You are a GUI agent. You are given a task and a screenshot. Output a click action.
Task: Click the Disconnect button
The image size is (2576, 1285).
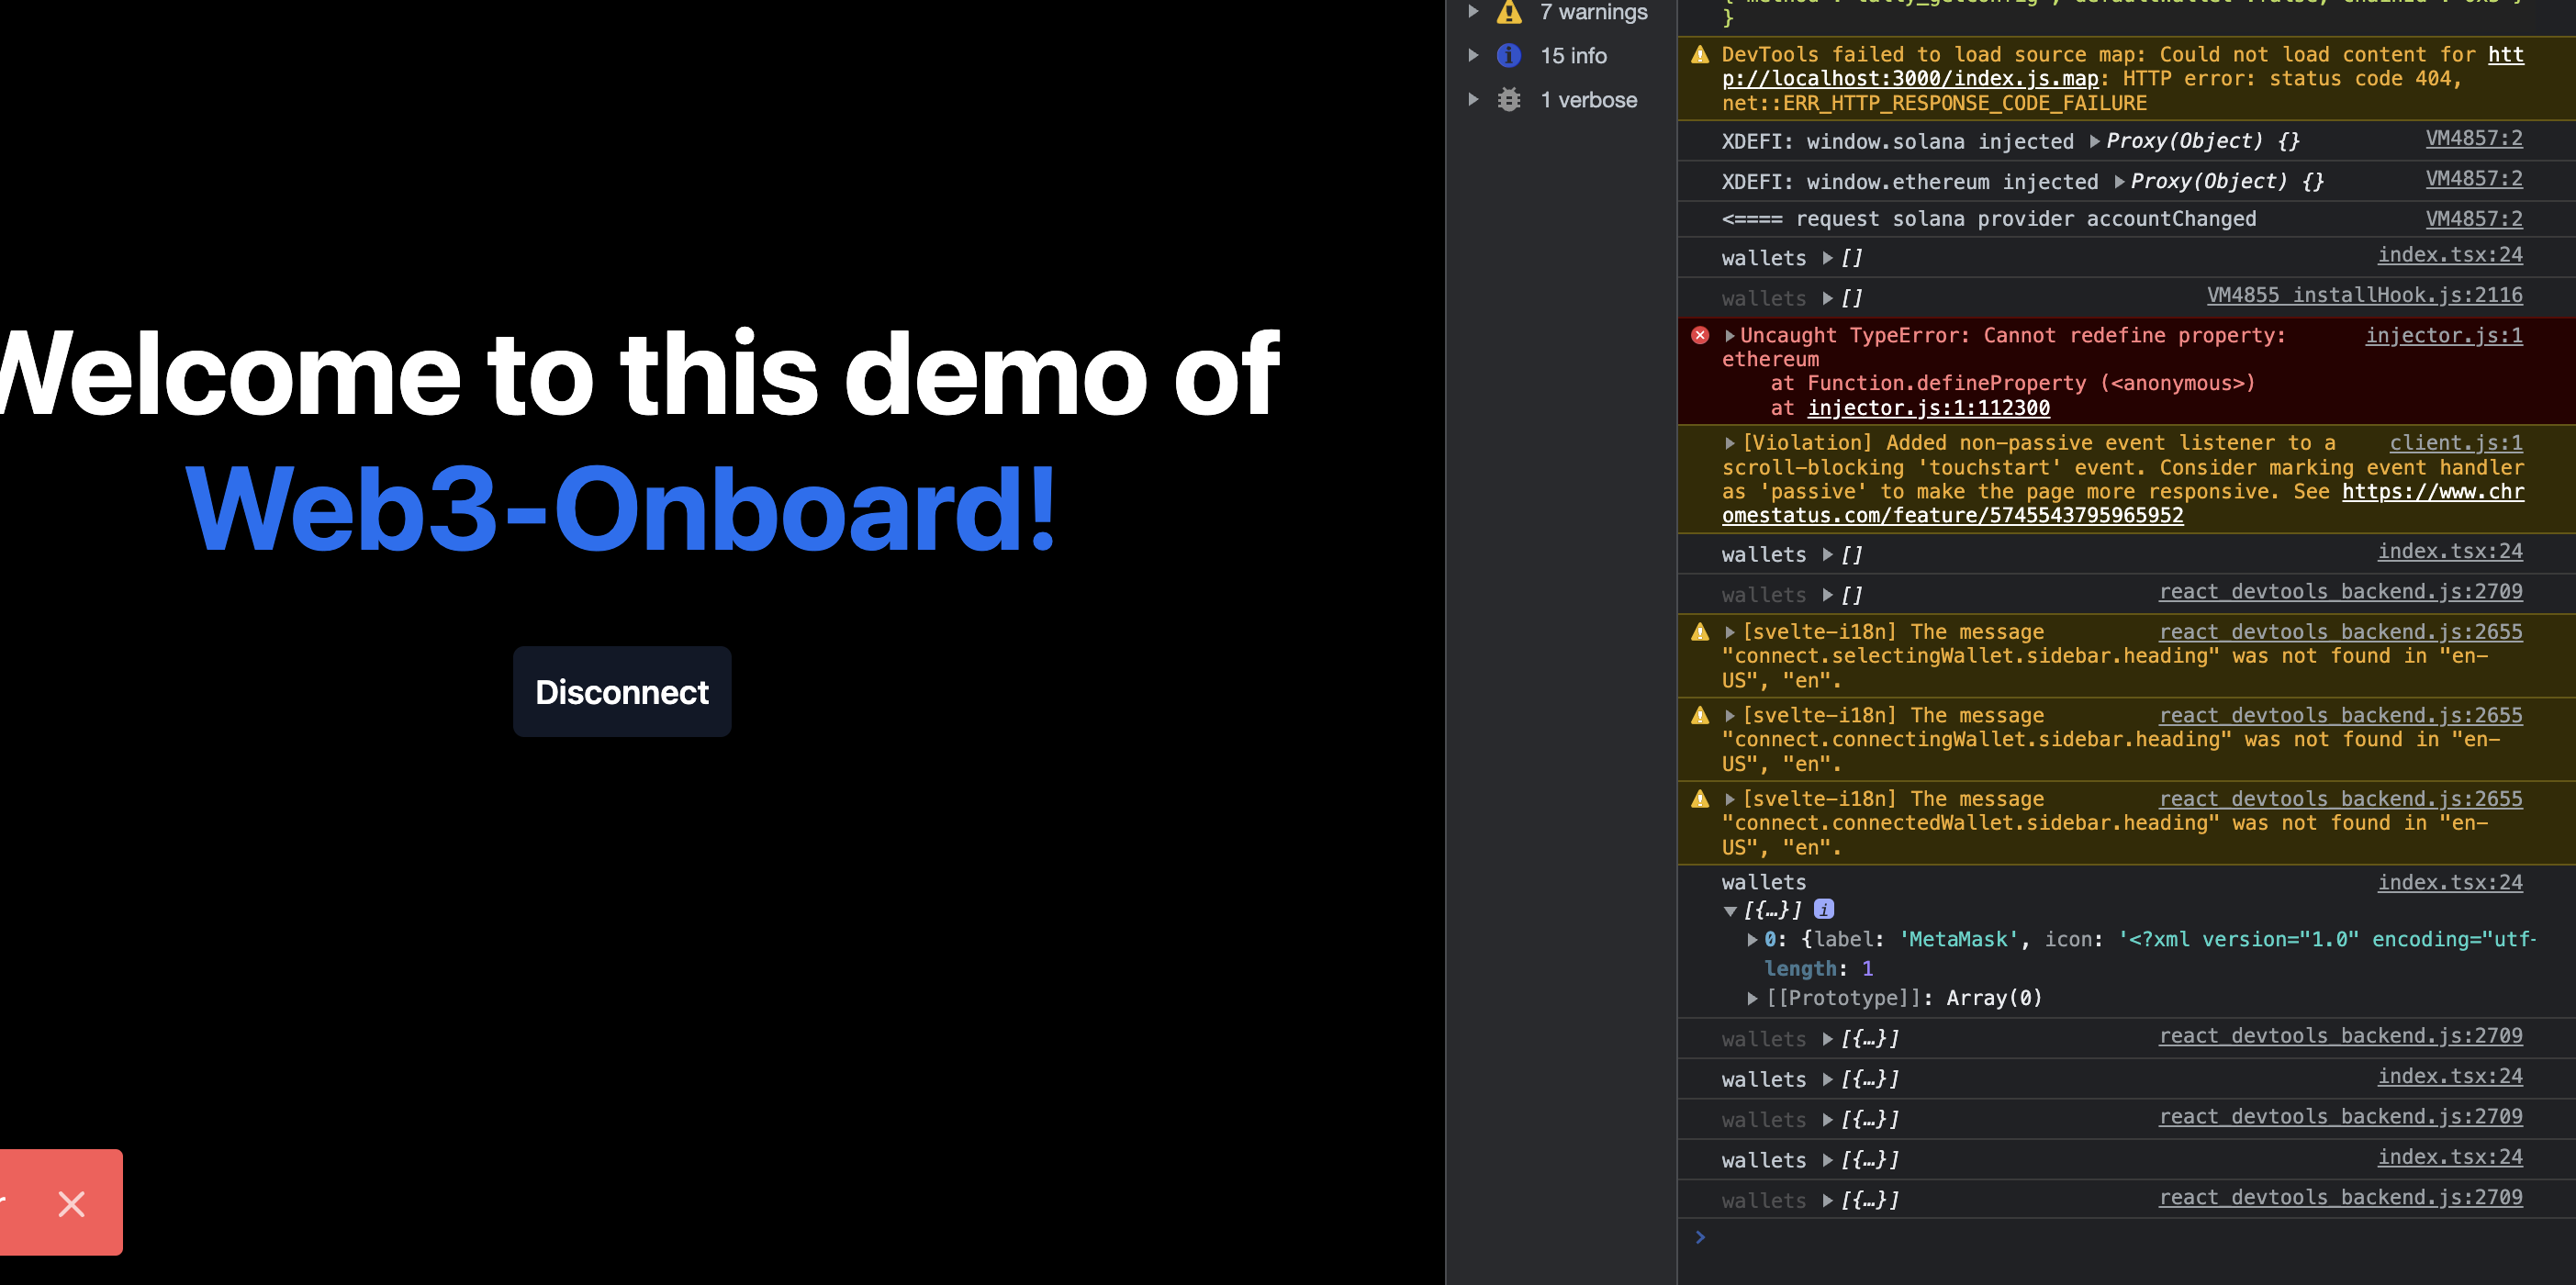[621, 692]
